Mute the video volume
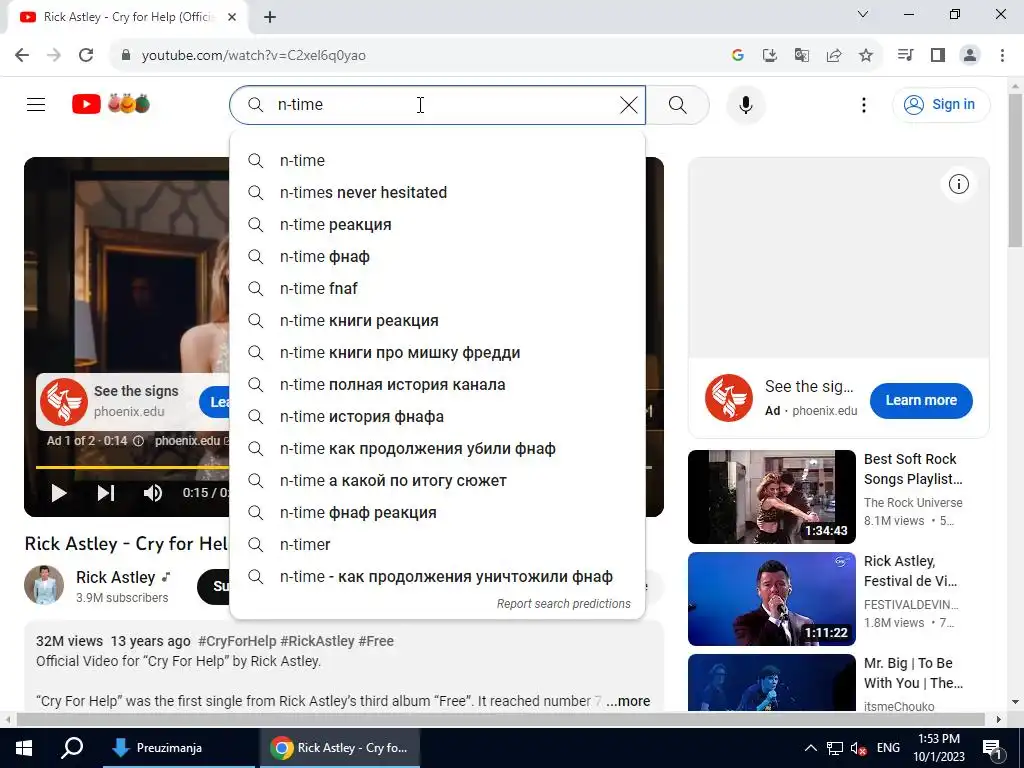 (153, 493)
